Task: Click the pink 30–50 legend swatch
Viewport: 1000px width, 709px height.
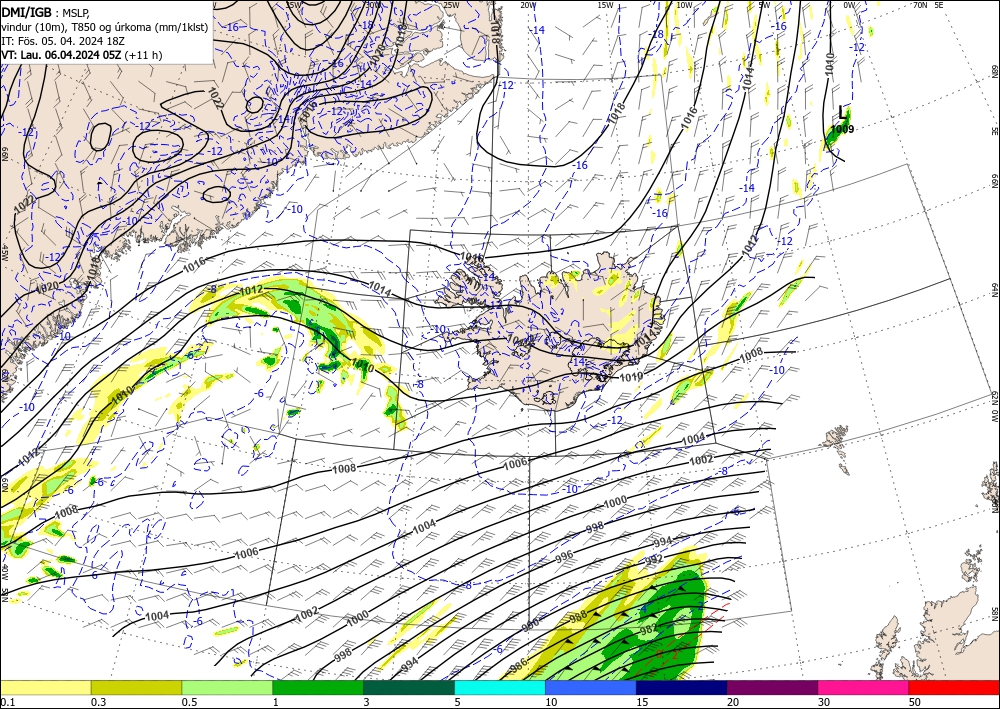Action: click(x=863, y=687)
